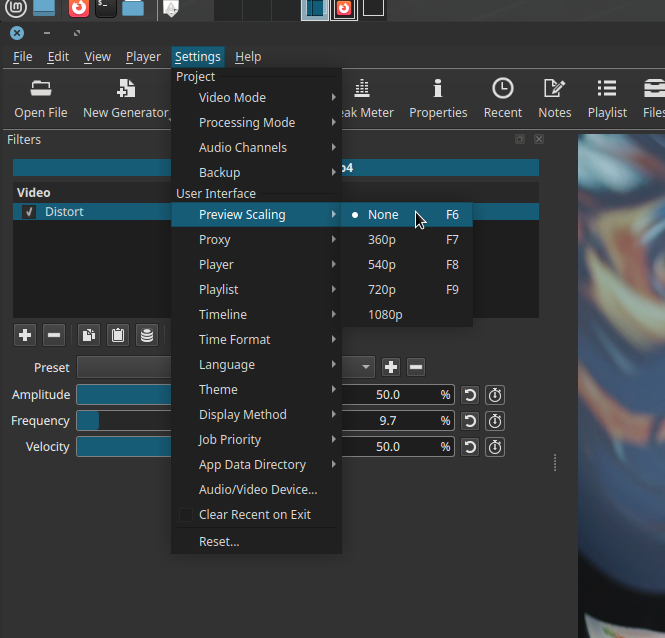Choose Audio/Video Device from Settings menu

coord(257,490)
